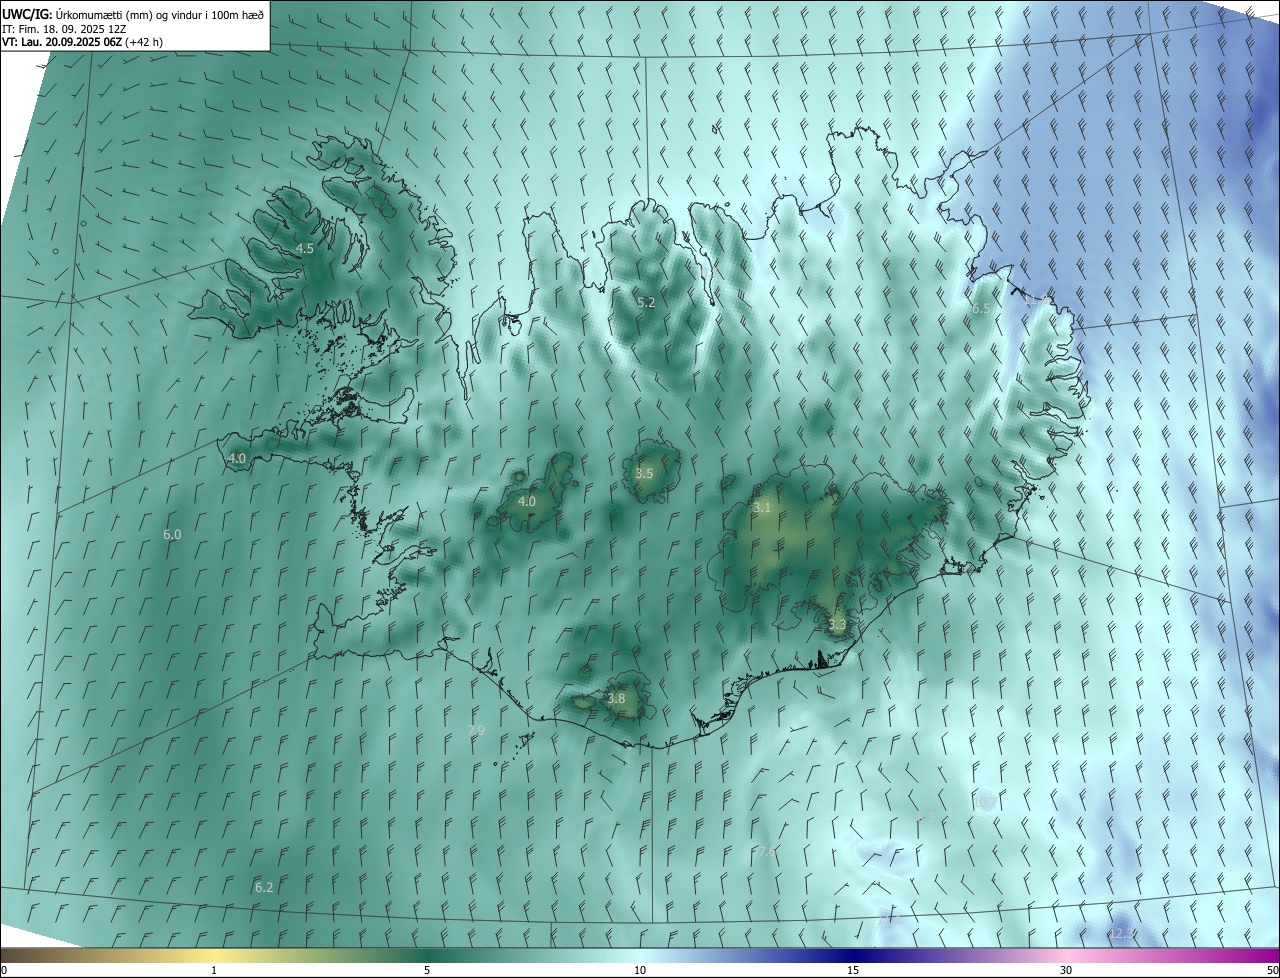Viewport: 1280px width, 978px height.
Task: Click the colour scale tick label 1
Action: click(x=214, y=970)
